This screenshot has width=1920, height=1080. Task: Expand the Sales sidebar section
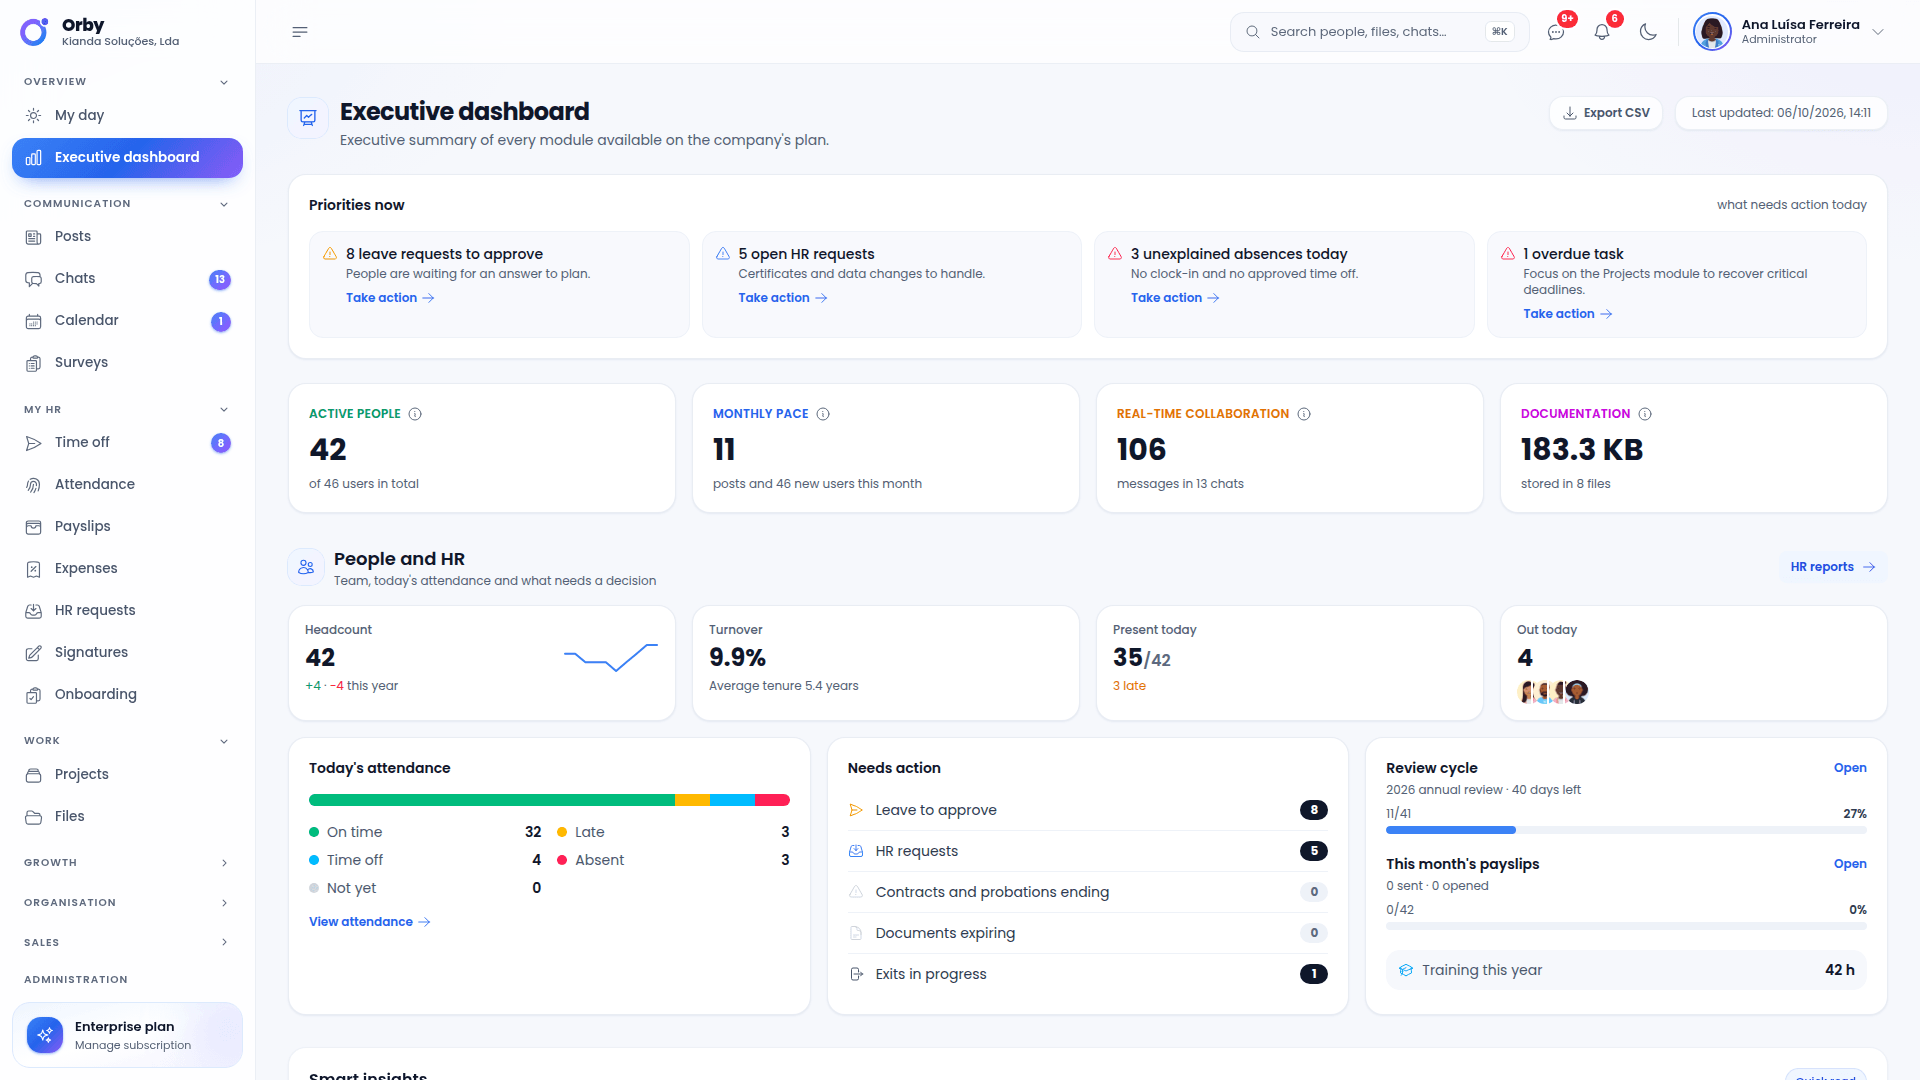[224, 943]
